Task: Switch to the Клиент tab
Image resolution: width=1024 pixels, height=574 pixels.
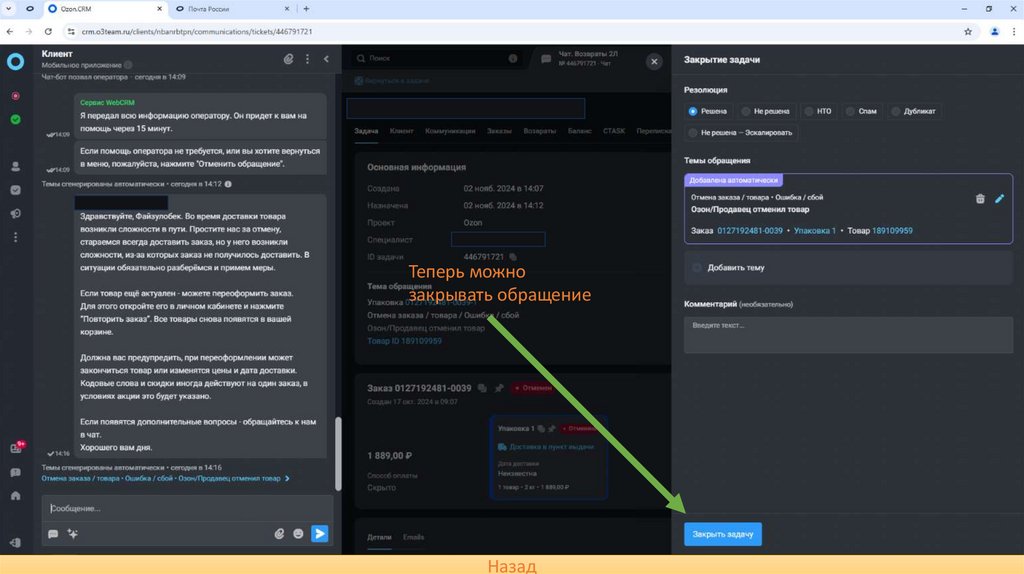Action: tap(402, 131)
